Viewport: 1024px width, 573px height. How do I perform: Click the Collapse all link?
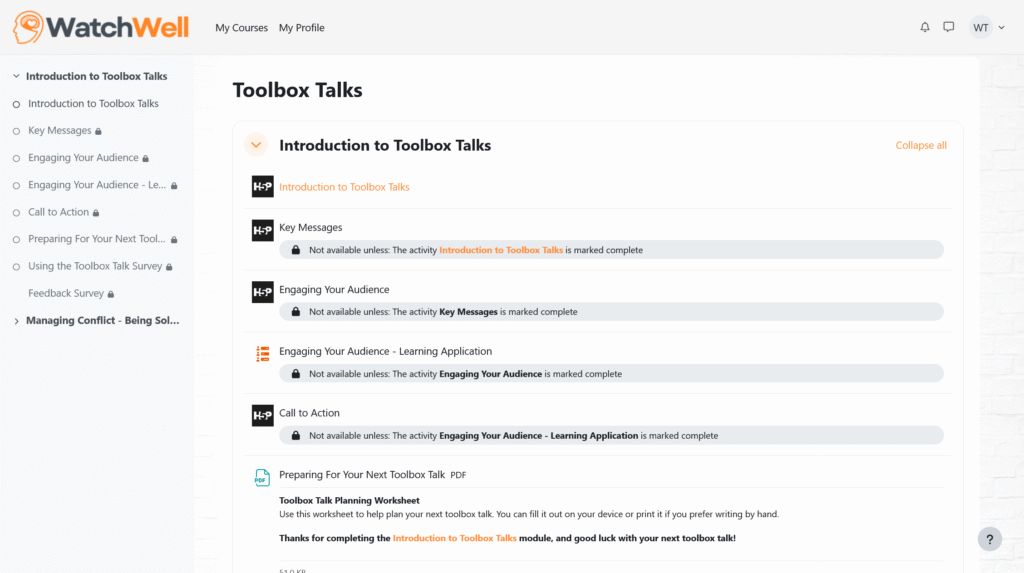pos(920,146)
